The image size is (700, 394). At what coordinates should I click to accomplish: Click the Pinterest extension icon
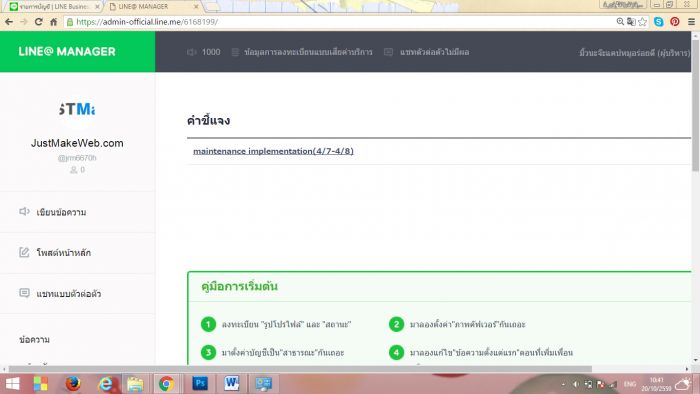coord(675,21)
